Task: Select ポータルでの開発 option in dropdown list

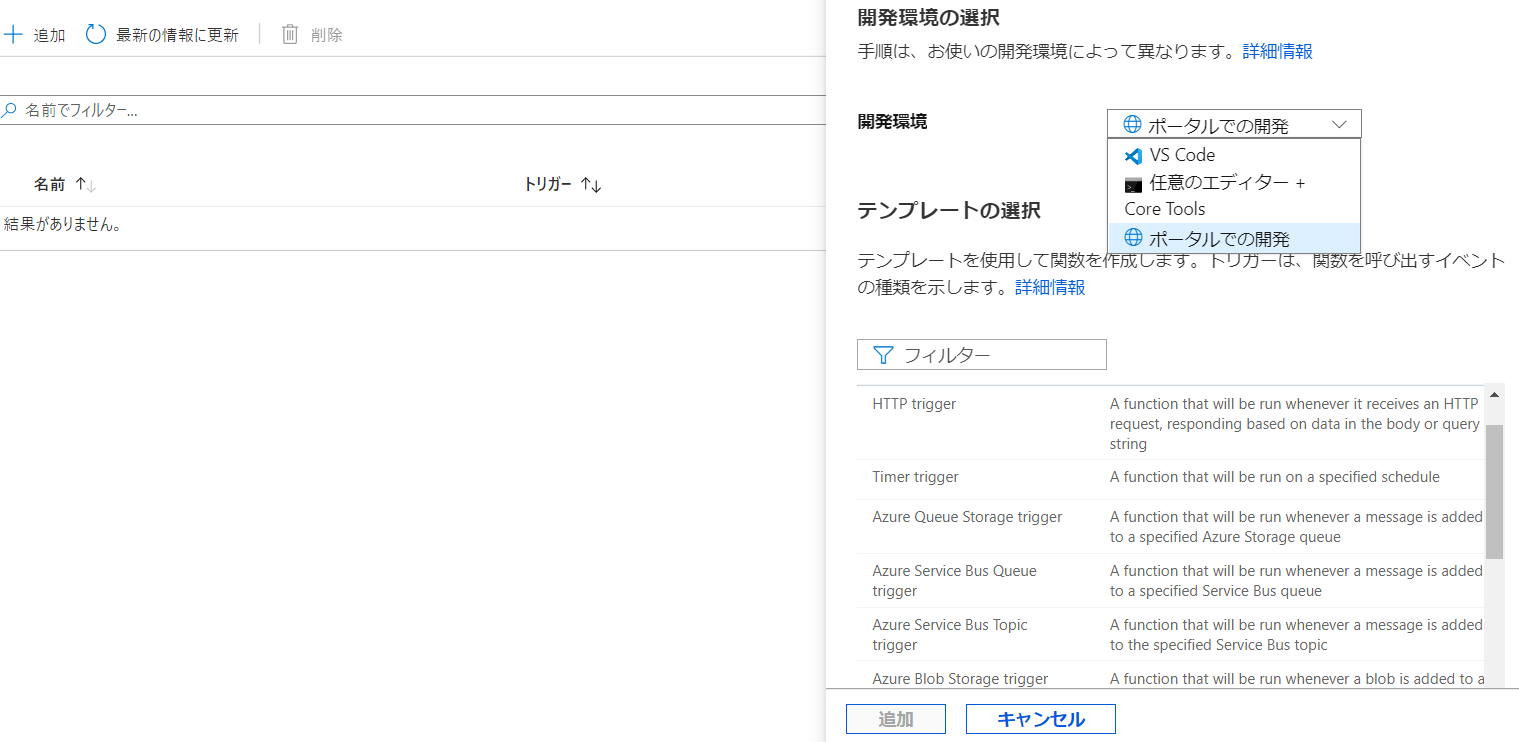Action: pos(1234,238)
